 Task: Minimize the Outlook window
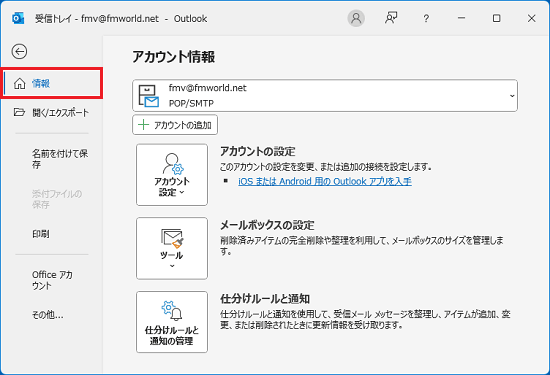pyautogui.click(x=461, y=18)
